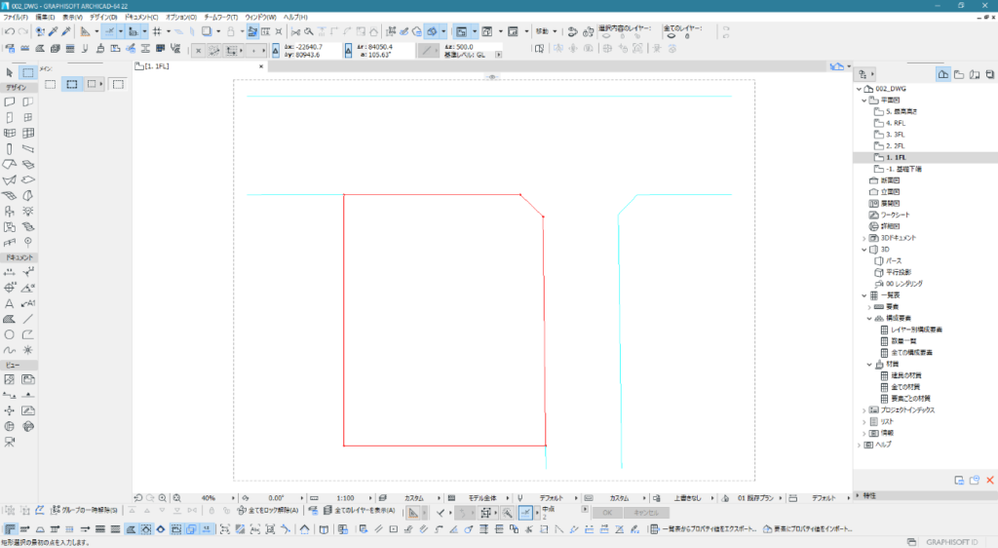998x548 pixels.
Task: Expand the 3Dドキュメント node
Action: click(x=864, y=238)
